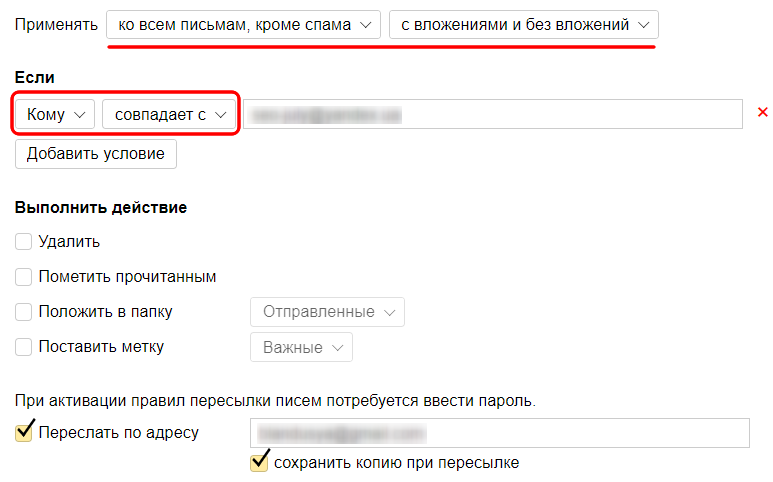Screen dimensions: 773x482
Task: Uncheck the 'Переслать по адресу' checkbox
Action: point(24,432)
